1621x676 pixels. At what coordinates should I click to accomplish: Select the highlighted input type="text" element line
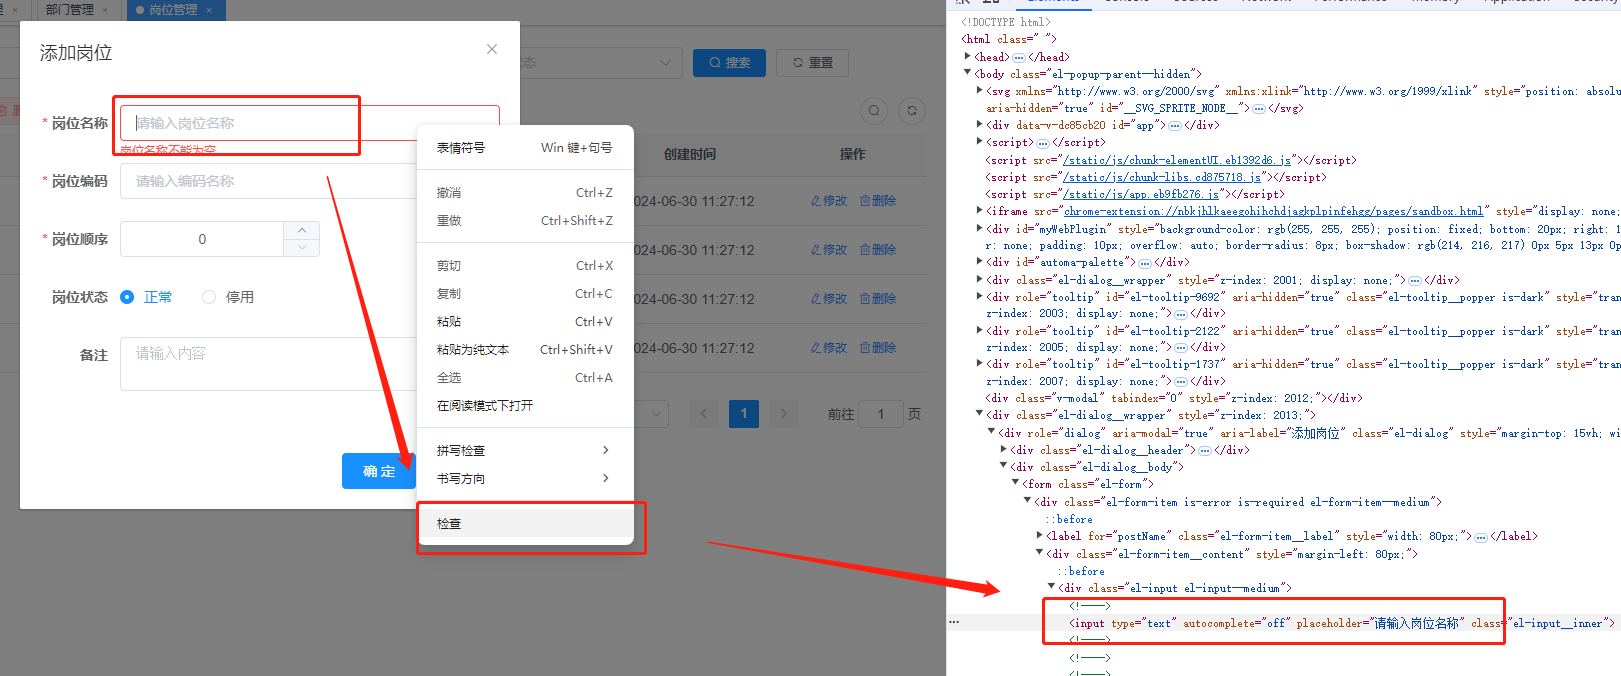pyautogui.click(x=1340, y=623)
